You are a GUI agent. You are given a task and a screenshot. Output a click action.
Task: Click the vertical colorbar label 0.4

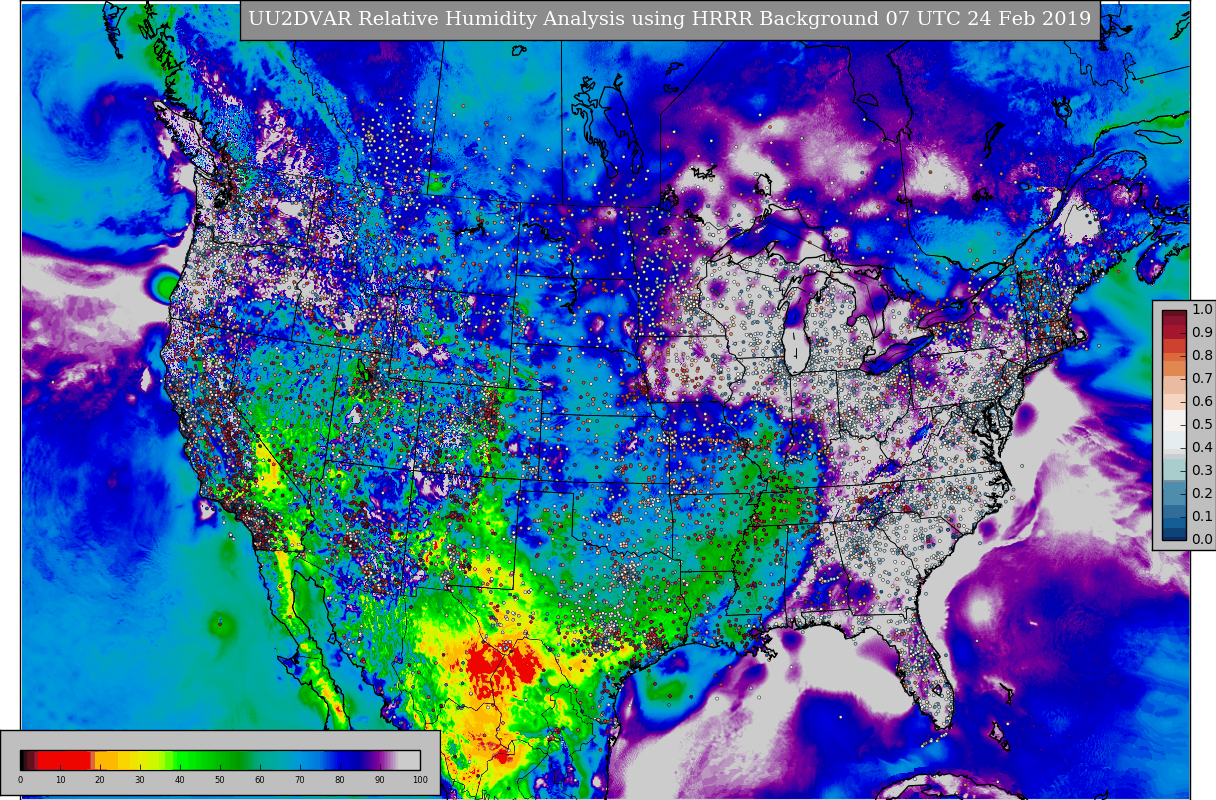1202,448
